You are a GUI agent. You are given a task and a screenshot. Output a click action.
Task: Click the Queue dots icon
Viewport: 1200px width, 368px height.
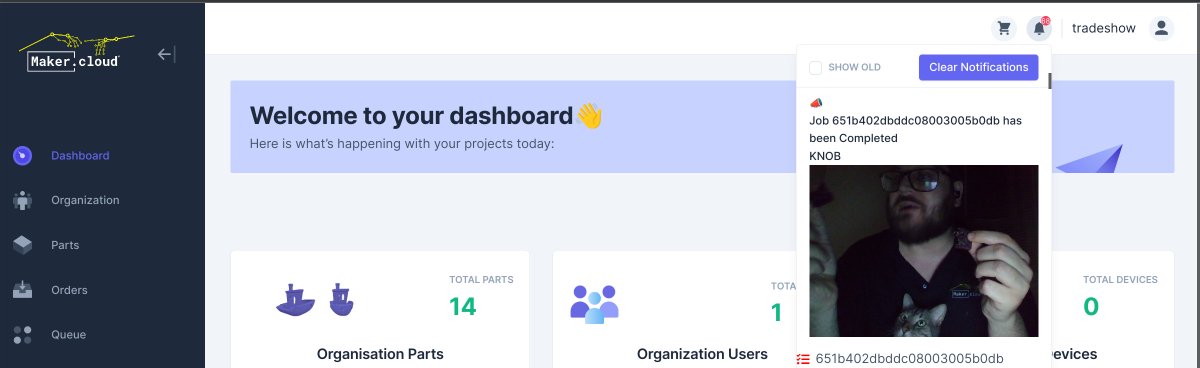point(23,334)
